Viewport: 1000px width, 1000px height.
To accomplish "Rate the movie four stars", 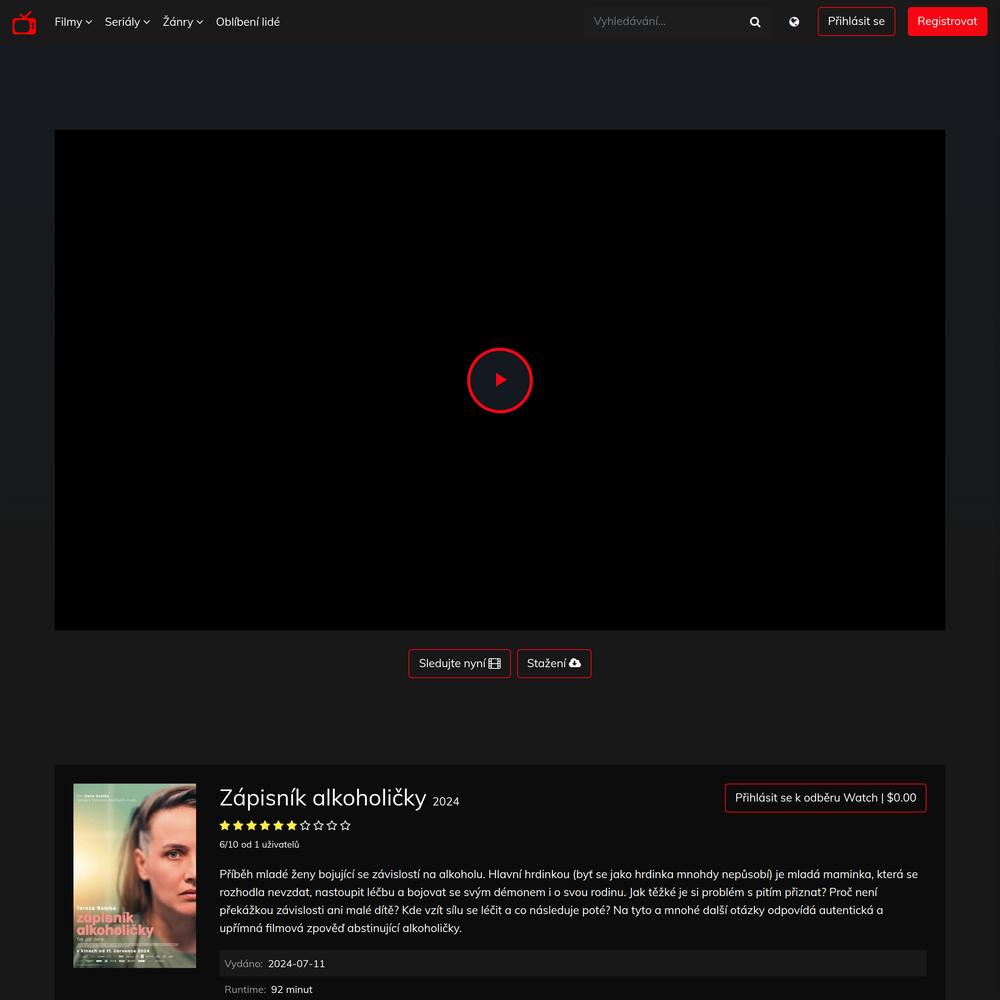I will point(265,825).
